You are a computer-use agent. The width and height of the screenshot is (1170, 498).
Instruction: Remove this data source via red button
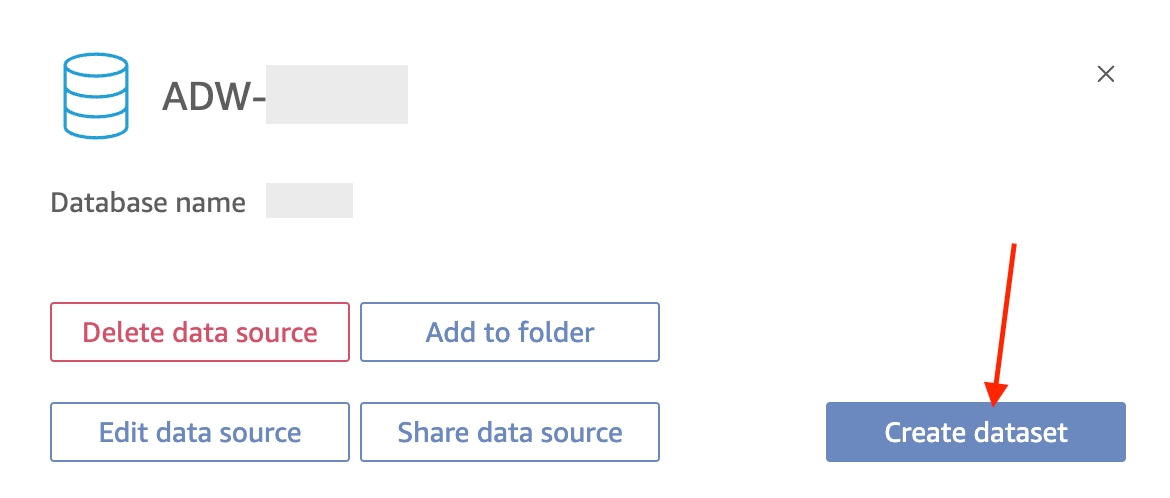(x=200, y=332)
